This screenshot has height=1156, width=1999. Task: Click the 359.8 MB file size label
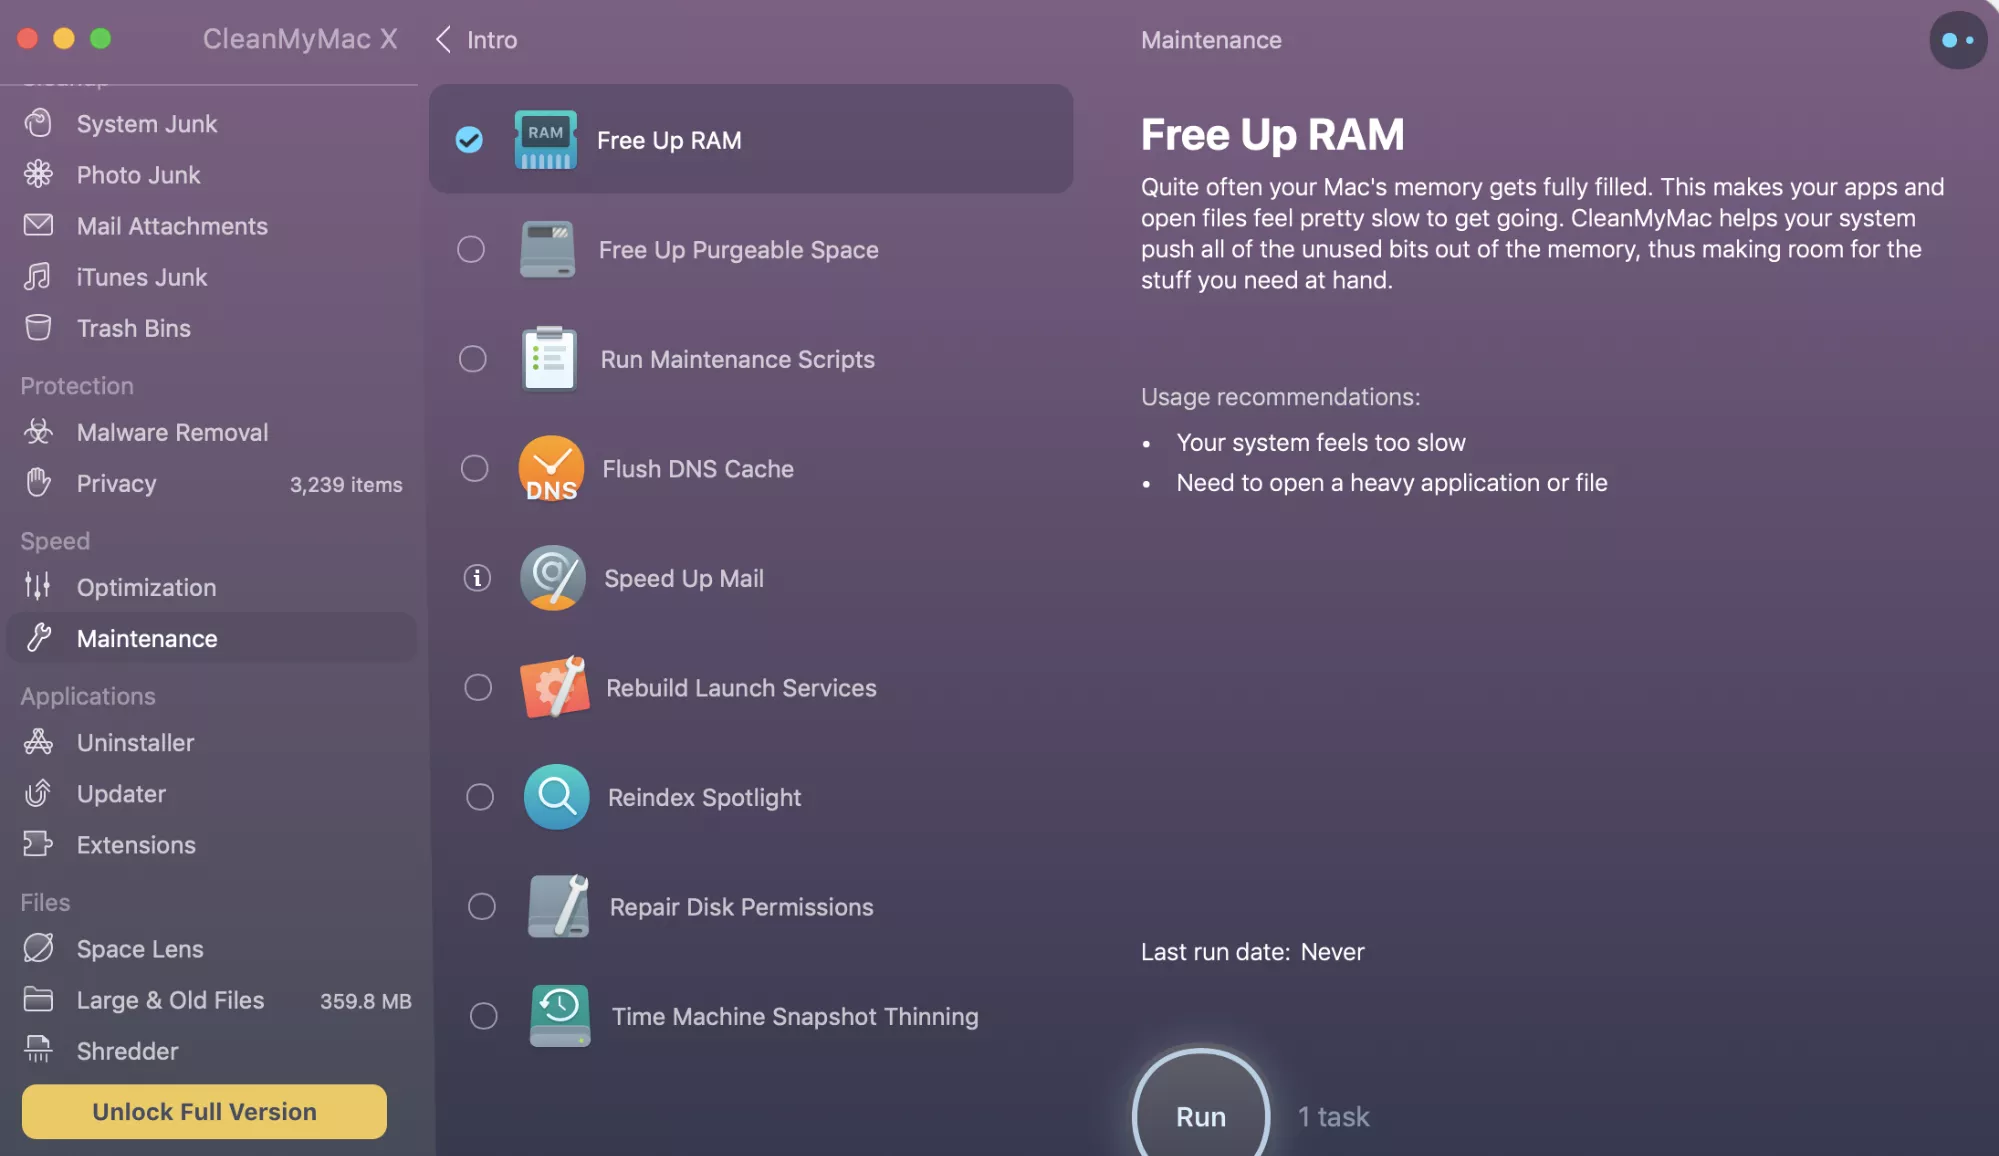click(x=365, y=1001)
